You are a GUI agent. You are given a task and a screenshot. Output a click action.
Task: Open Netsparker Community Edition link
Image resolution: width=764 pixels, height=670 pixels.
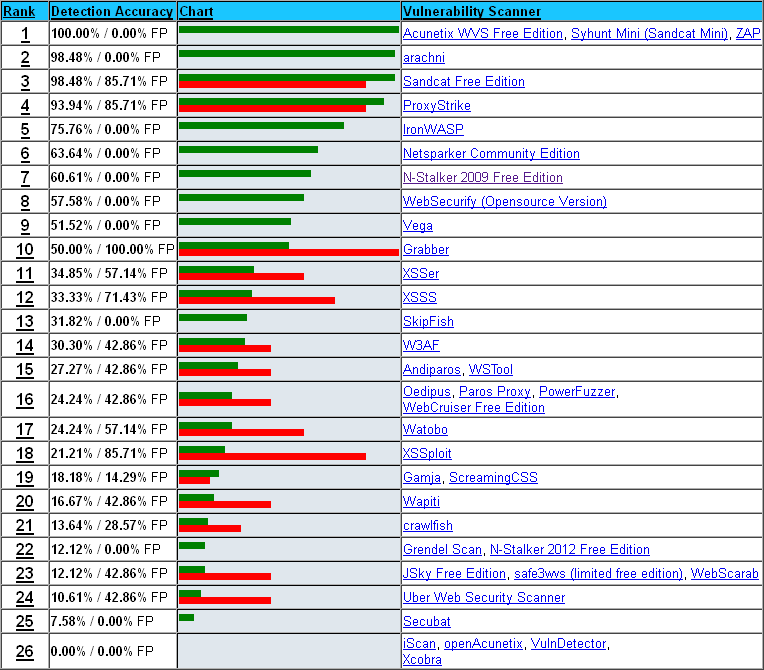coord(491,153)
